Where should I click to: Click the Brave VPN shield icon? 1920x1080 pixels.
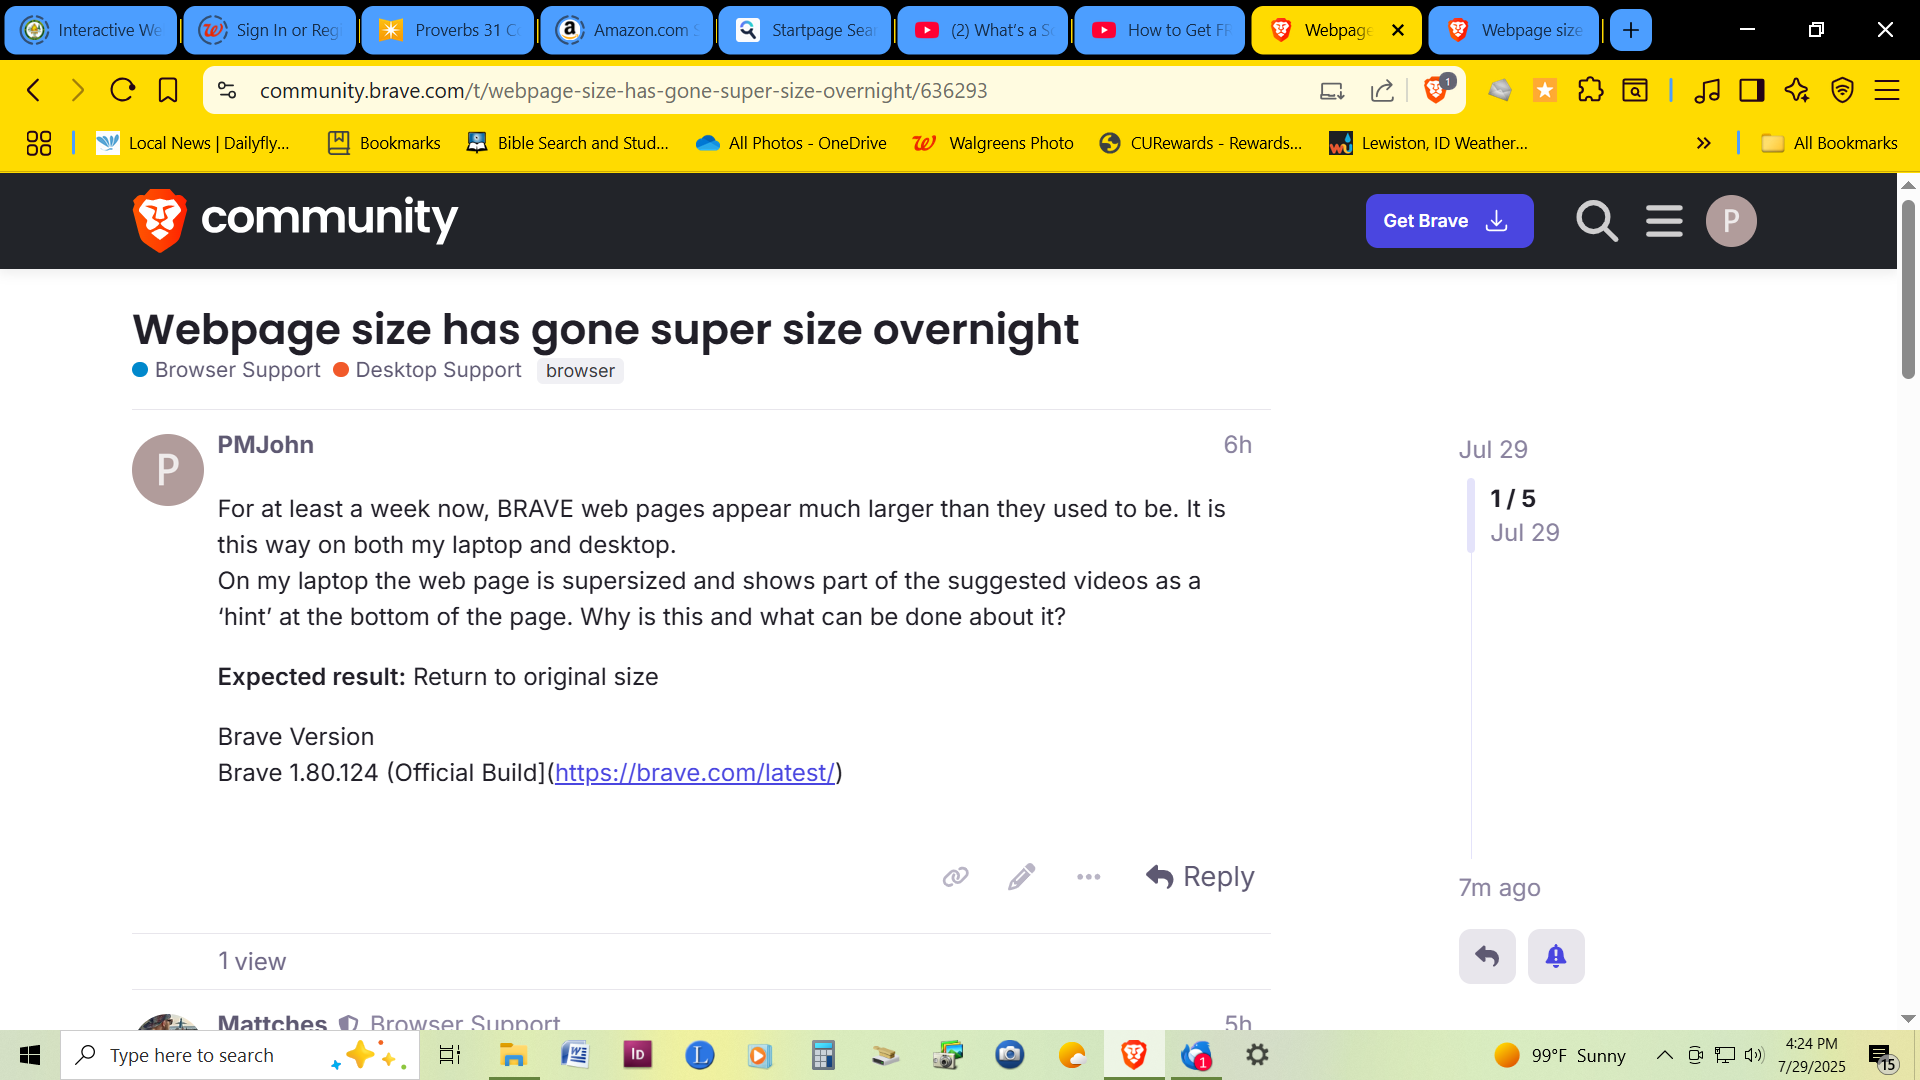point(1842,91)
